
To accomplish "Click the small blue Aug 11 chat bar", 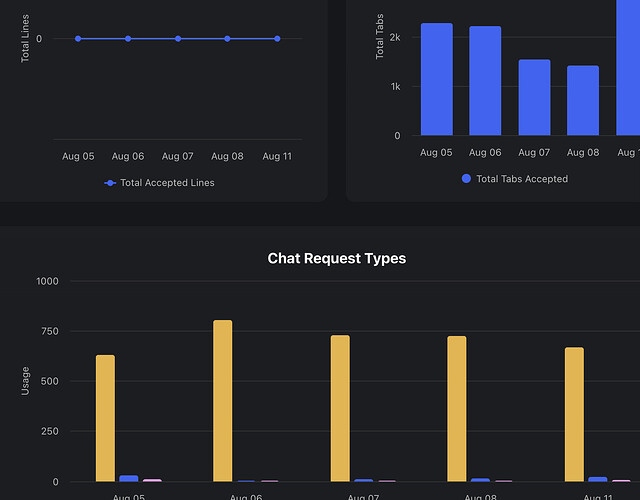I will pos(598,479).
